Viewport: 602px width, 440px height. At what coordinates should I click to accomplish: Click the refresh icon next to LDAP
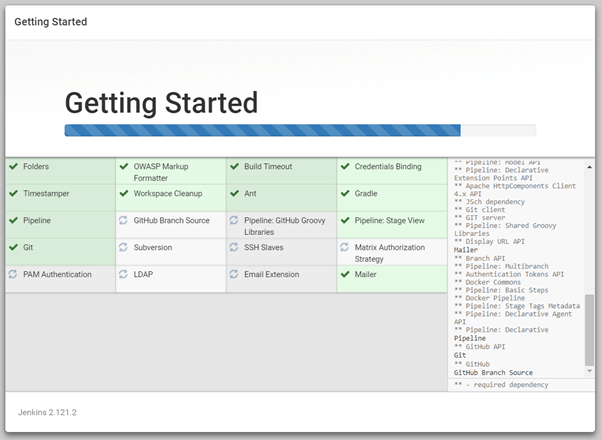(123, 274)
